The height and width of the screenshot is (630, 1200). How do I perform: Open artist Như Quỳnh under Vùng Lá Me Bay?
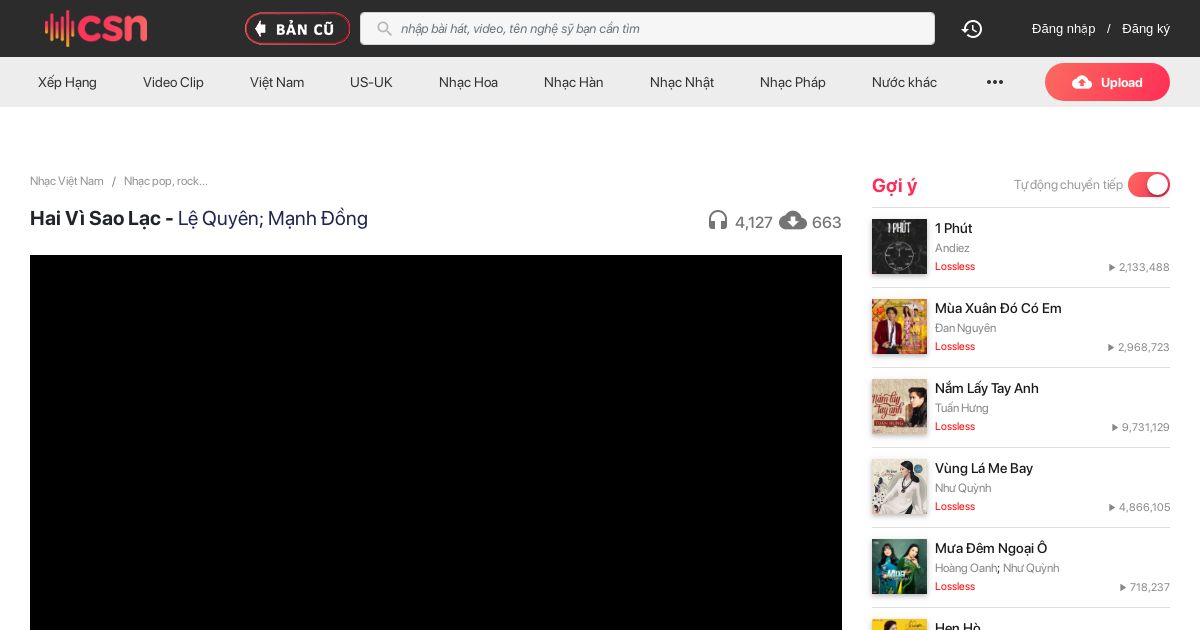tap(963, 488)
